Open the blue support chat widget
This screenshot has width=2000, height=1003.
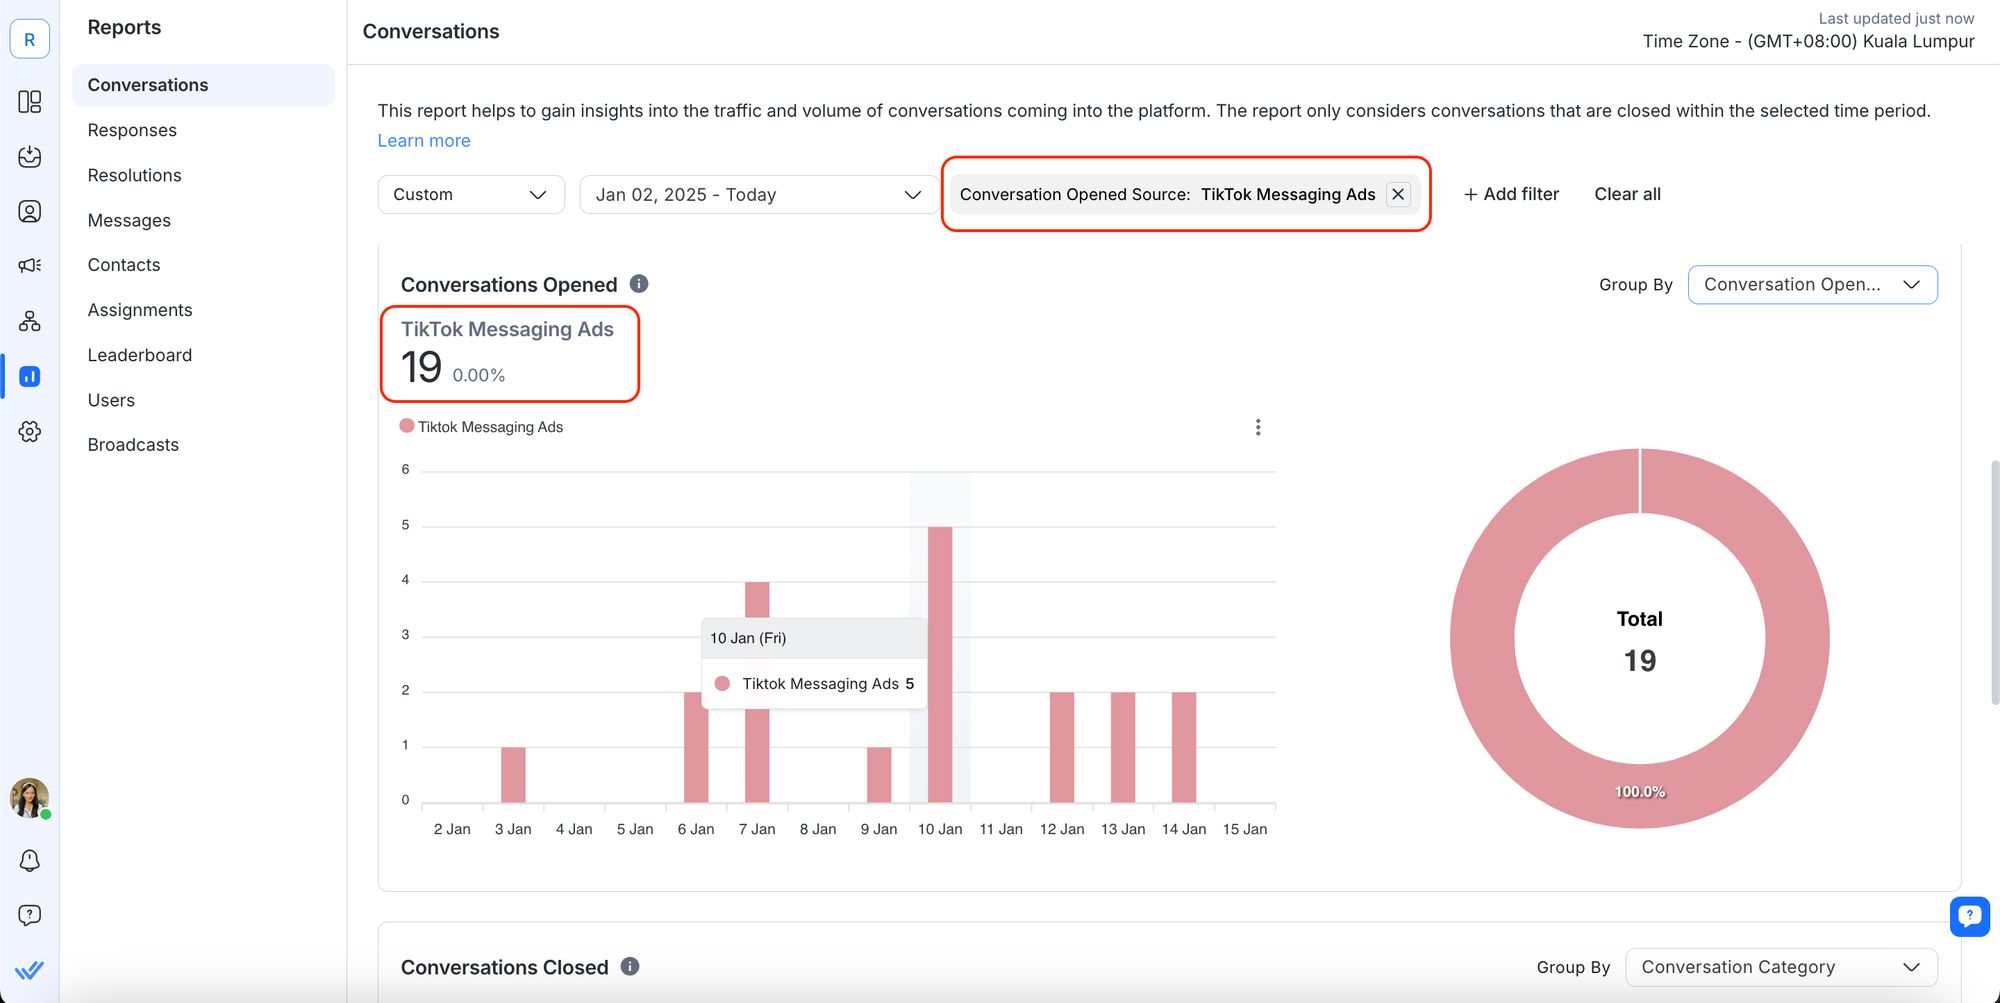1970,916
